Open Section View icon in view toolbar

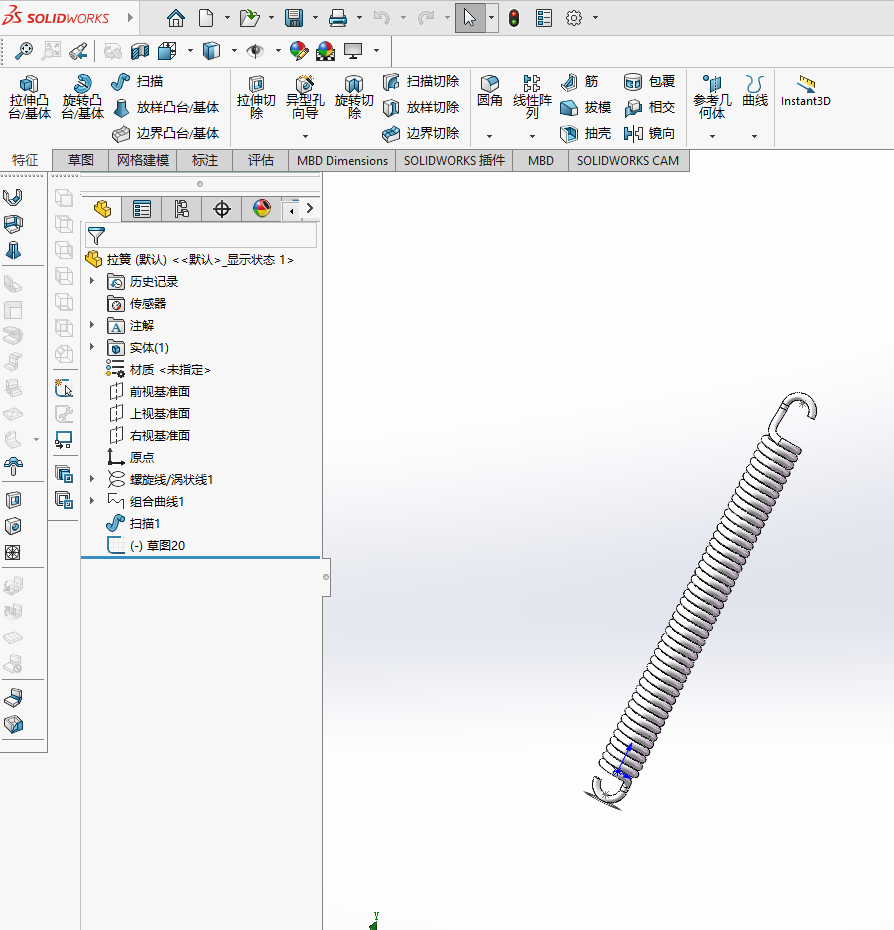140,51
